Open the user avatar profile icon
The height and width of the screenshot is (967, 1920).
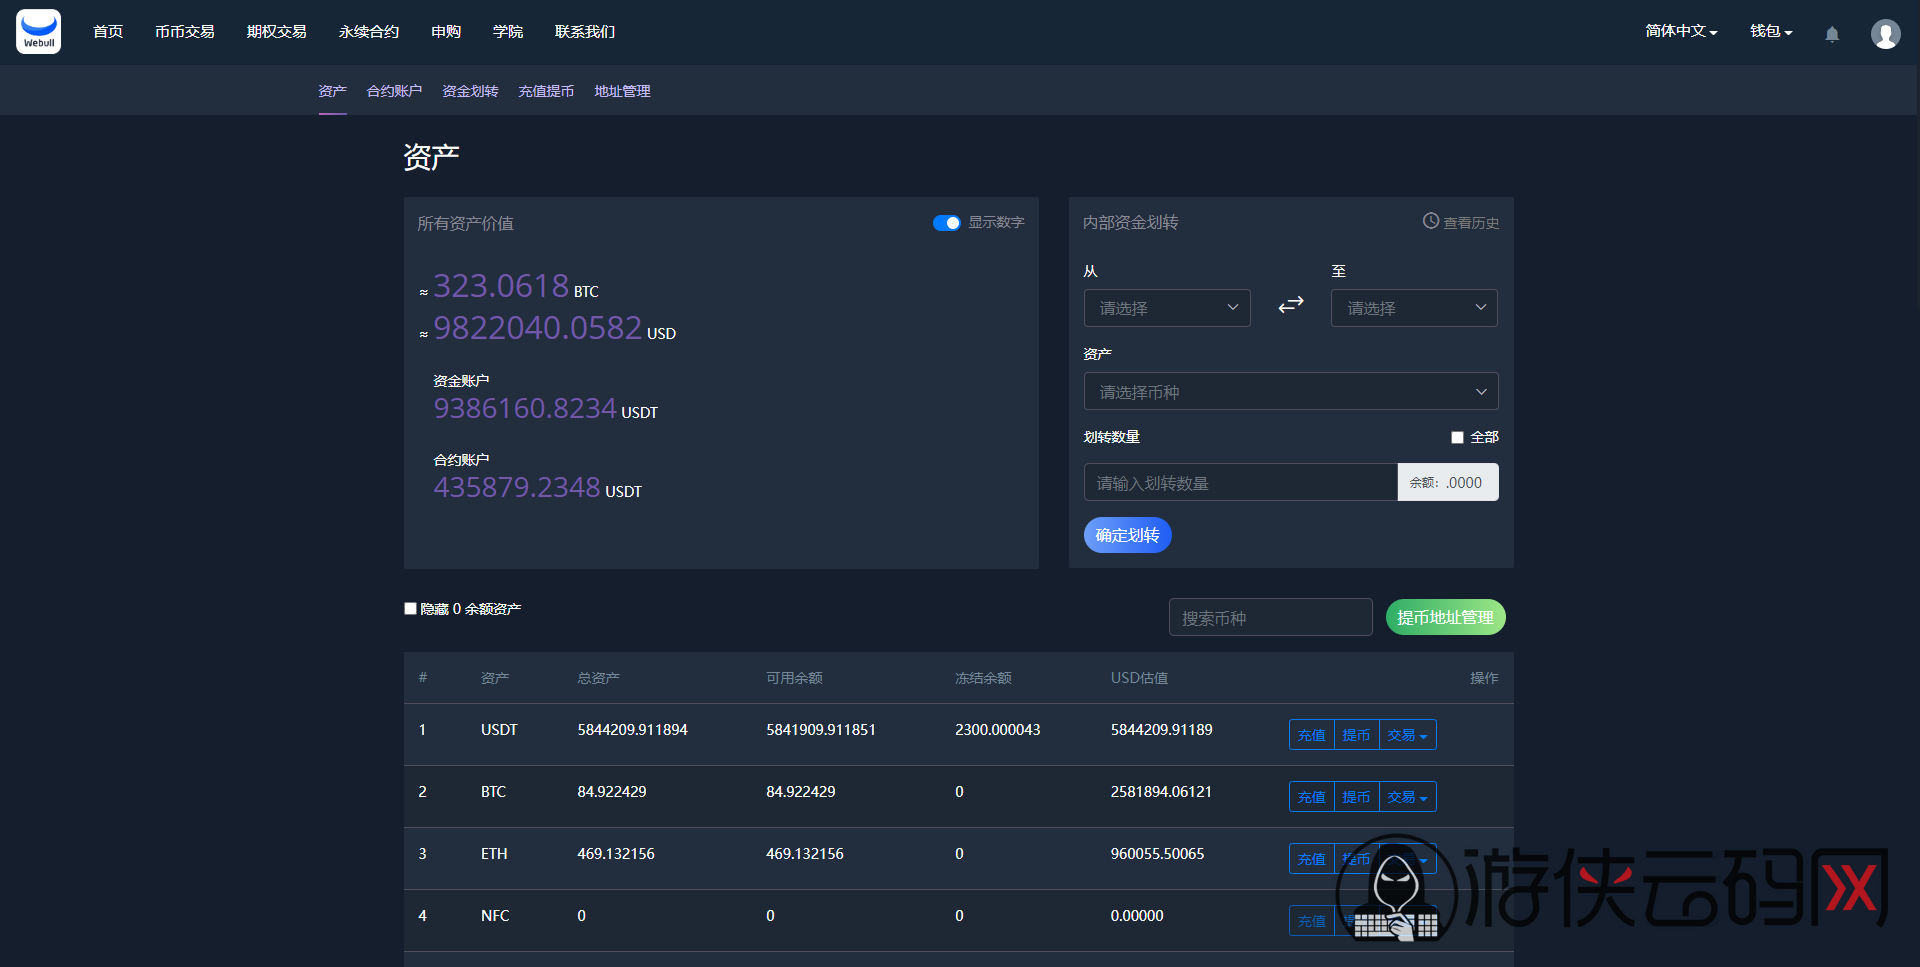click(1886, 34)
